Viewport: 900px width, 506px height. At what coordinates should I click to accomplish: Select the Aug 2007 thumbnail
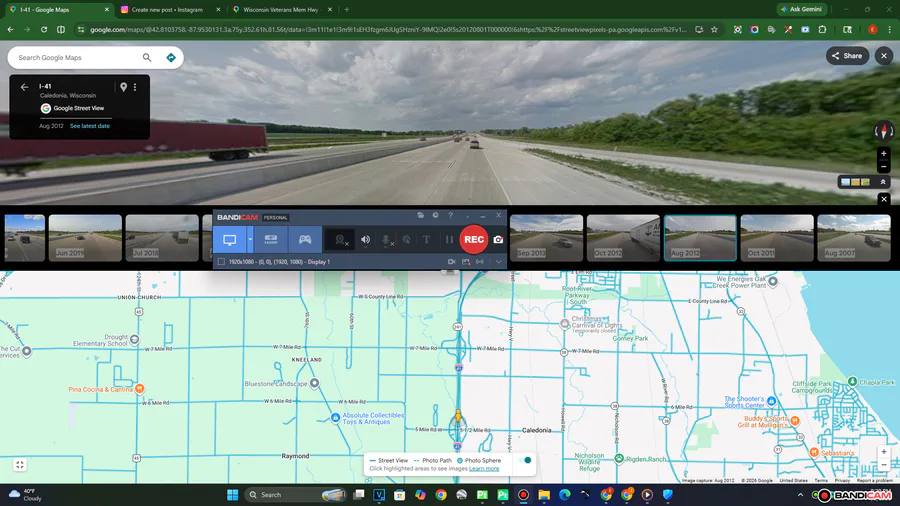[x=854, y=238]
